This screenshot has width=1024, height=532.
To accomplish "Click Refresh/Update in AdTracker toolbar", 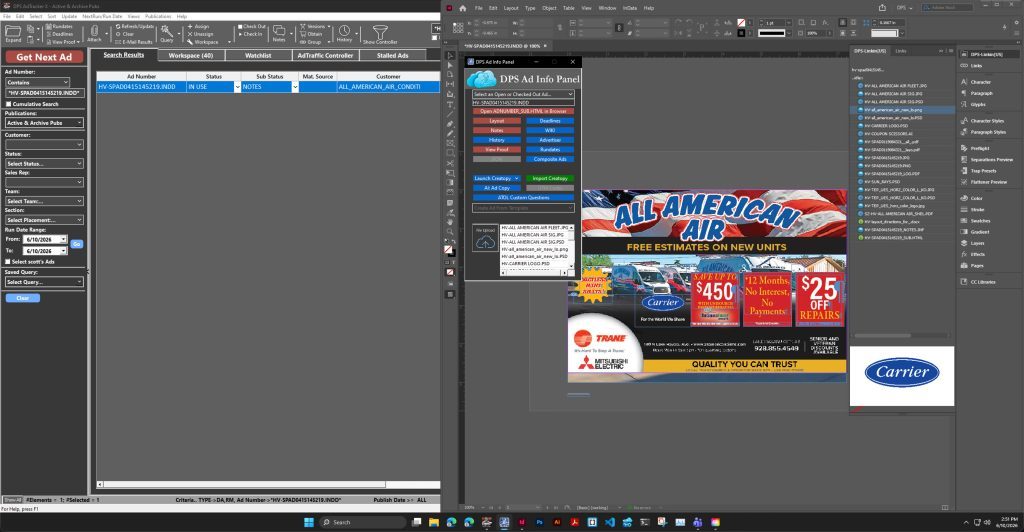I will click(135, 27).
